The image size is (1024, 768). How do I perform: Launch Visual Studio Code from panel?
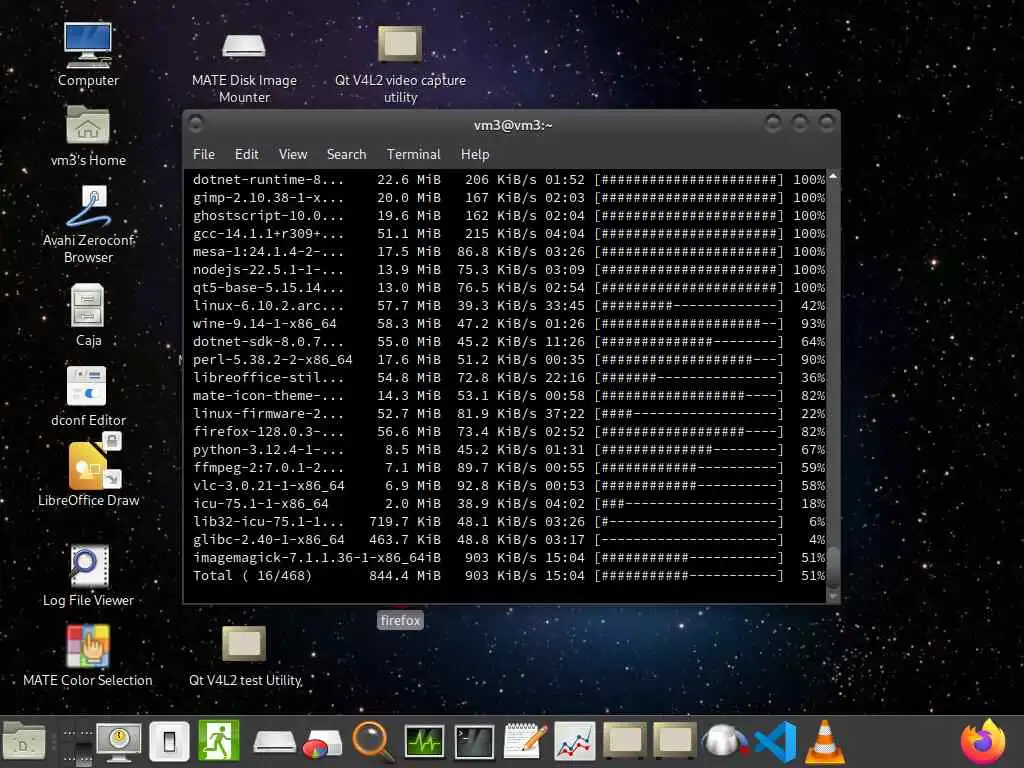(x=775, y=742)
